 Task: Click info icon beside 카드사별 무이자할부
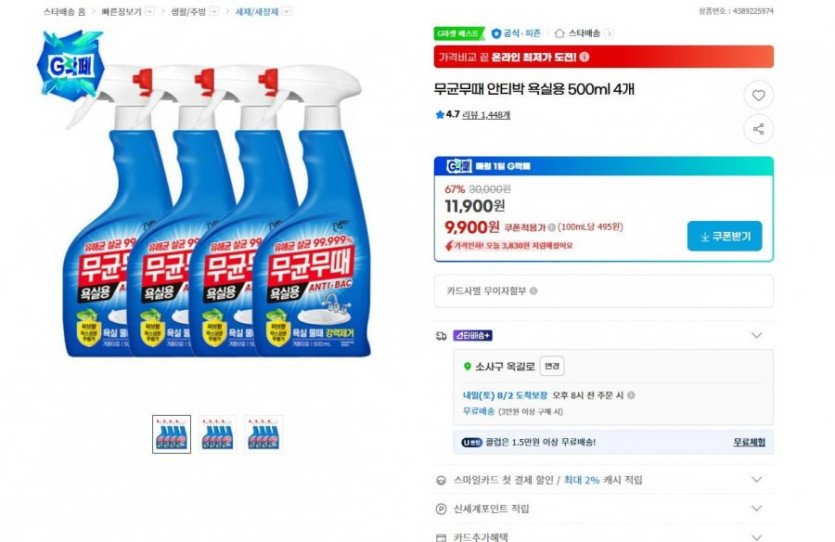[x=533, y=291]
